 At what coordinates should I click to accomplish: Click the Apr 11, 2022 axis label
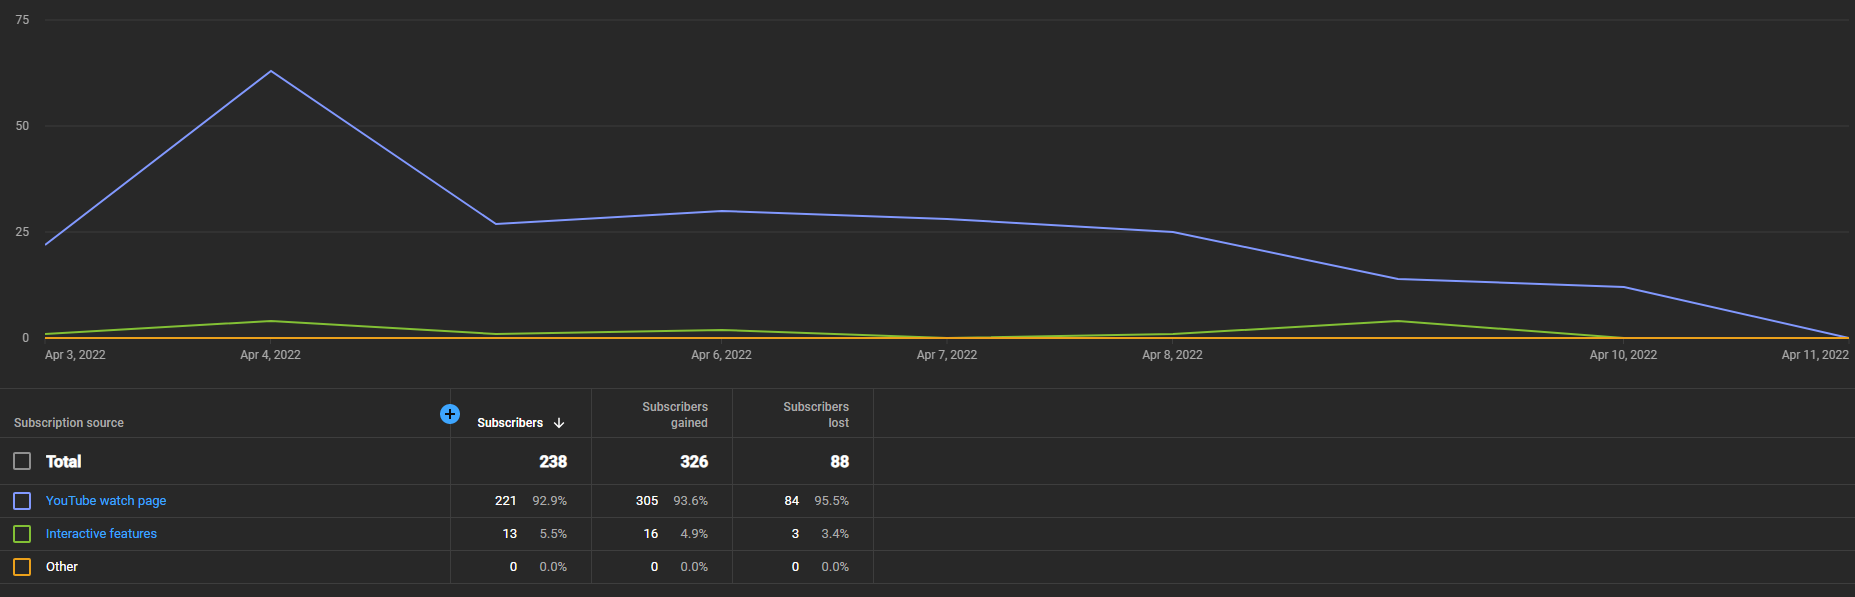click(x=1815, y=355)
